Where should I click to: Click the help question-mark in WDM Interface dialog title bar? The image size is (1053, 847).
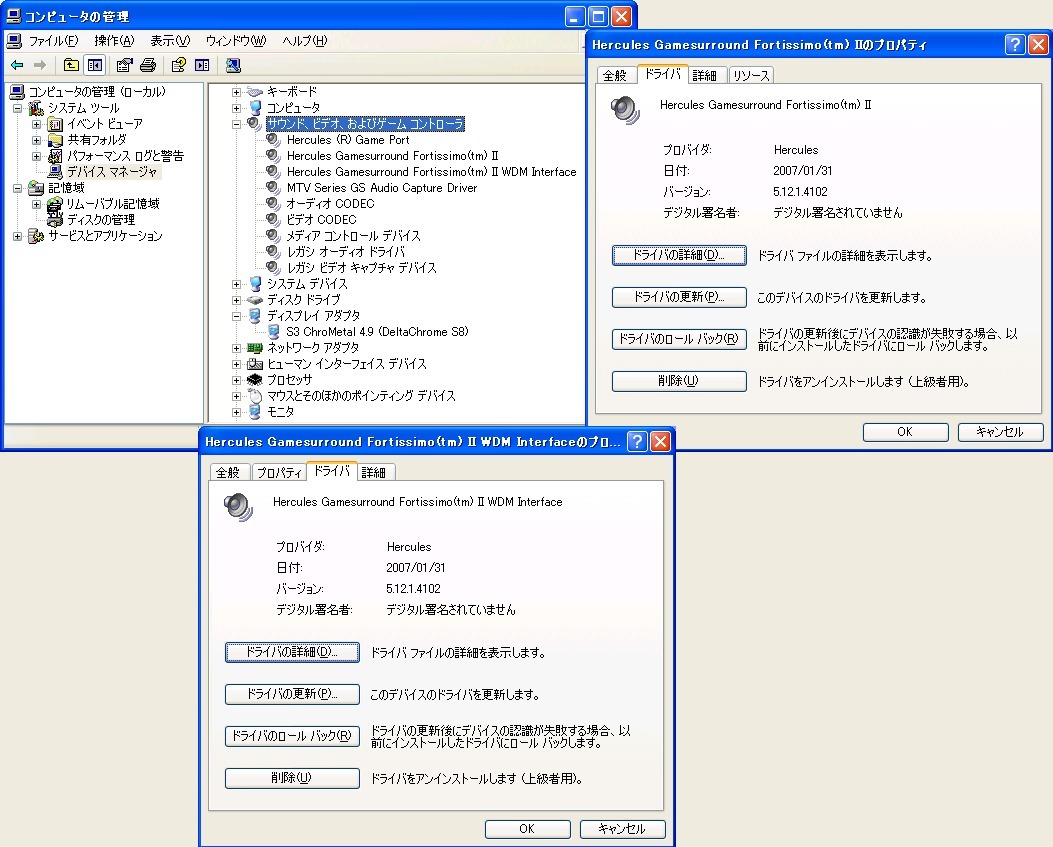click(637, 441)
